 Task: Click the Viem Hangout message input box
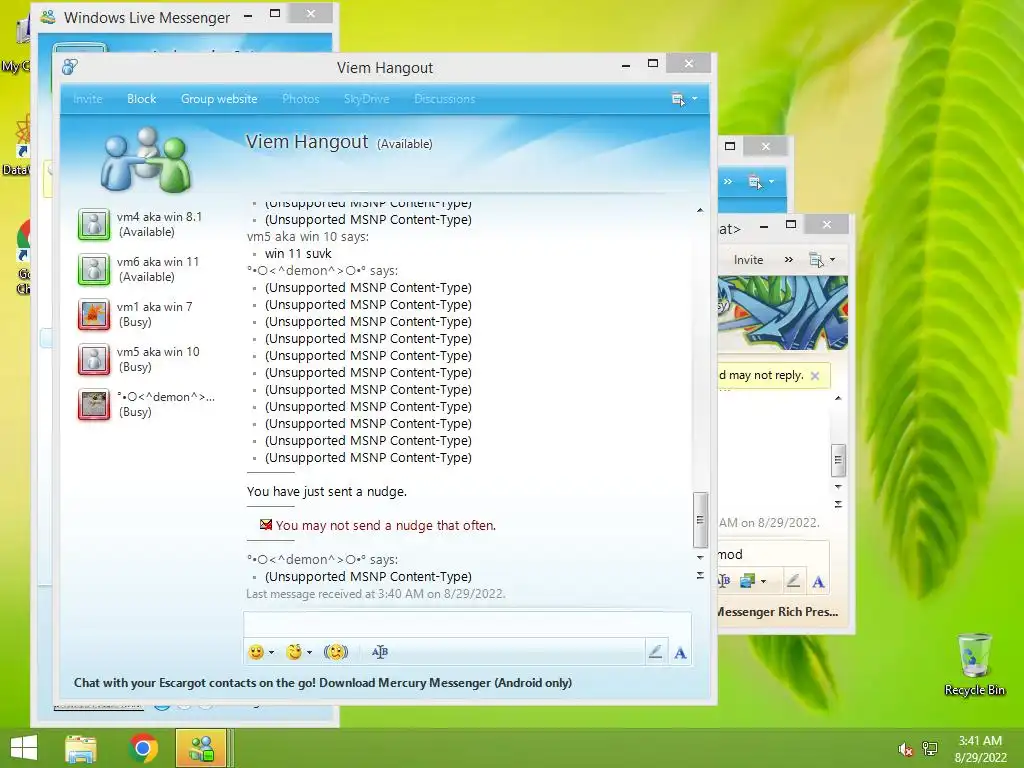click(467, 624)
